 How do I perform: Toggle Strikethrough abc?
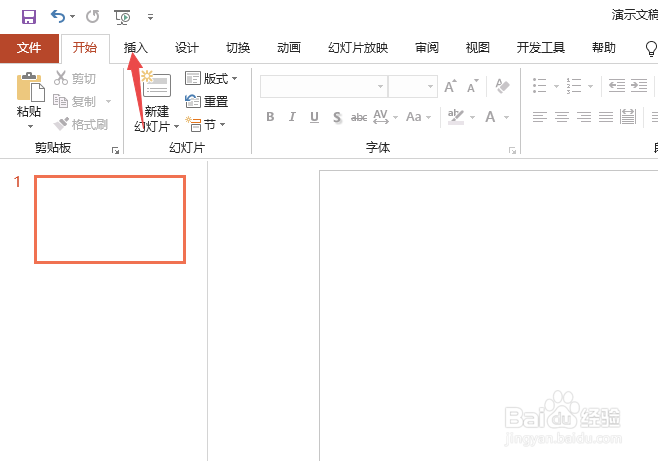tap(359, 117)
